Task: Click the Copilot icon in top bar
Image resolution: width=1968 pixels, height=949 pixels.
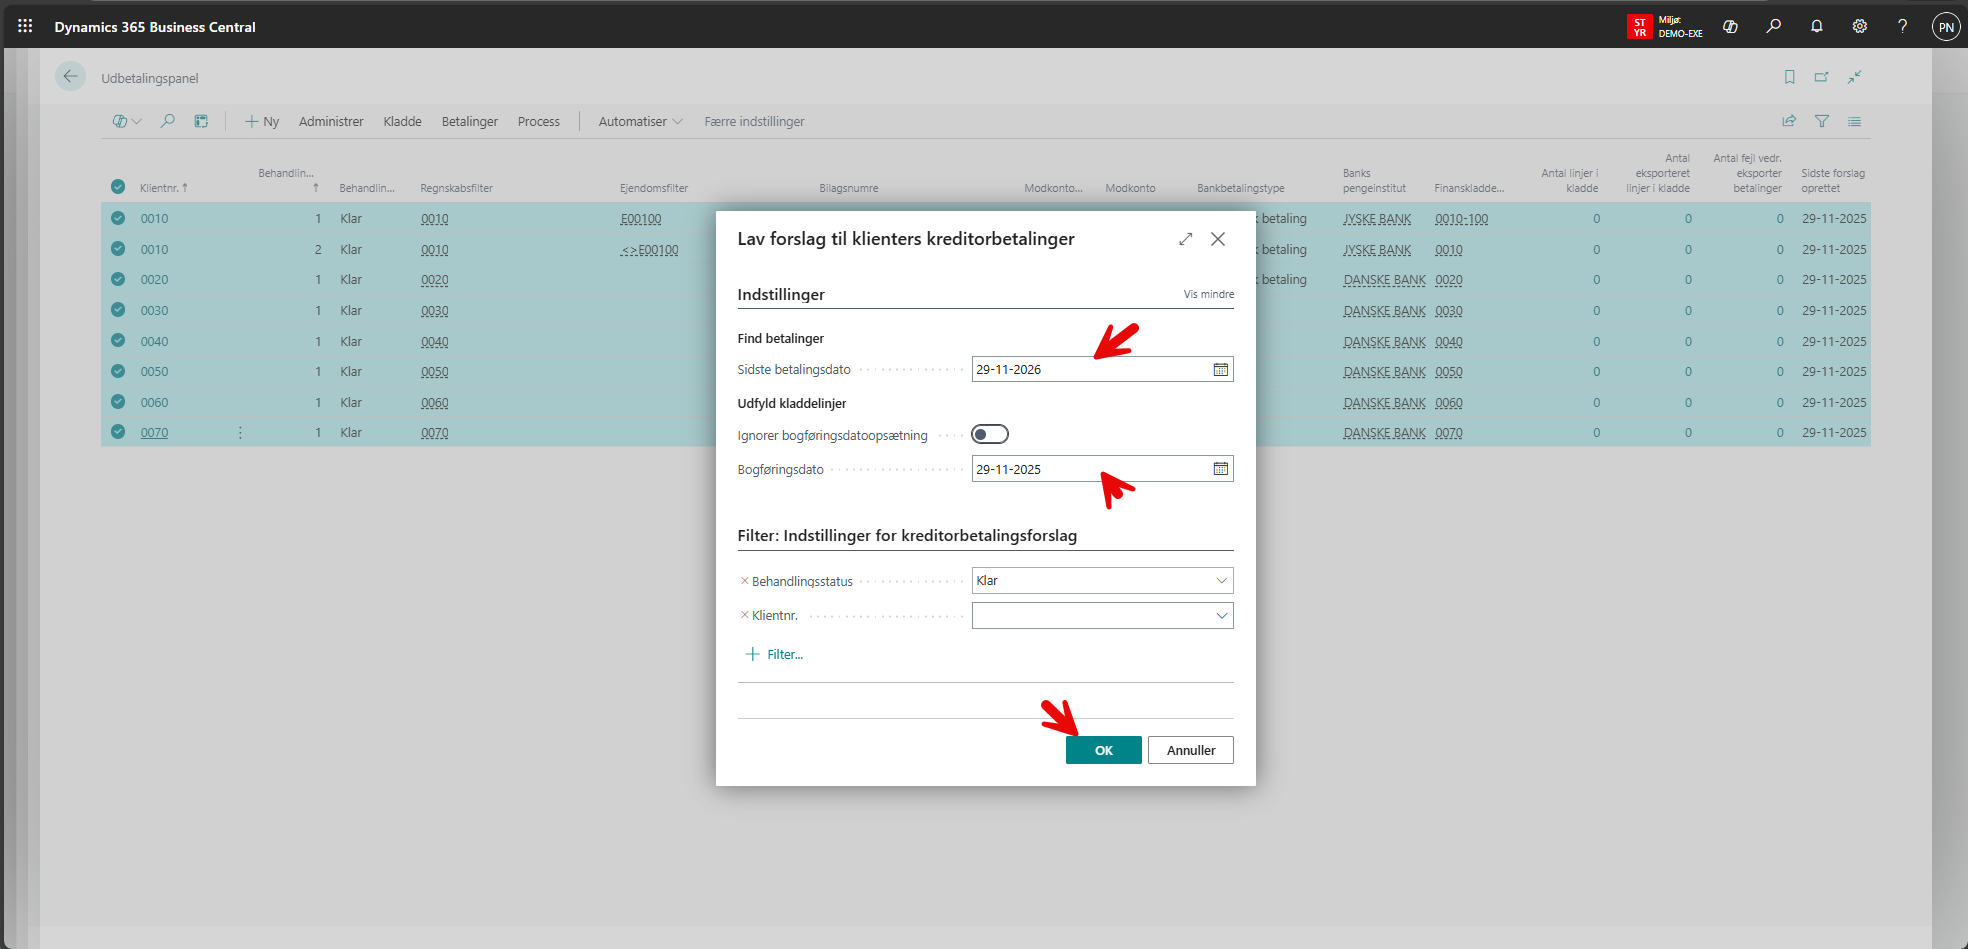Action: (1730, 27)
